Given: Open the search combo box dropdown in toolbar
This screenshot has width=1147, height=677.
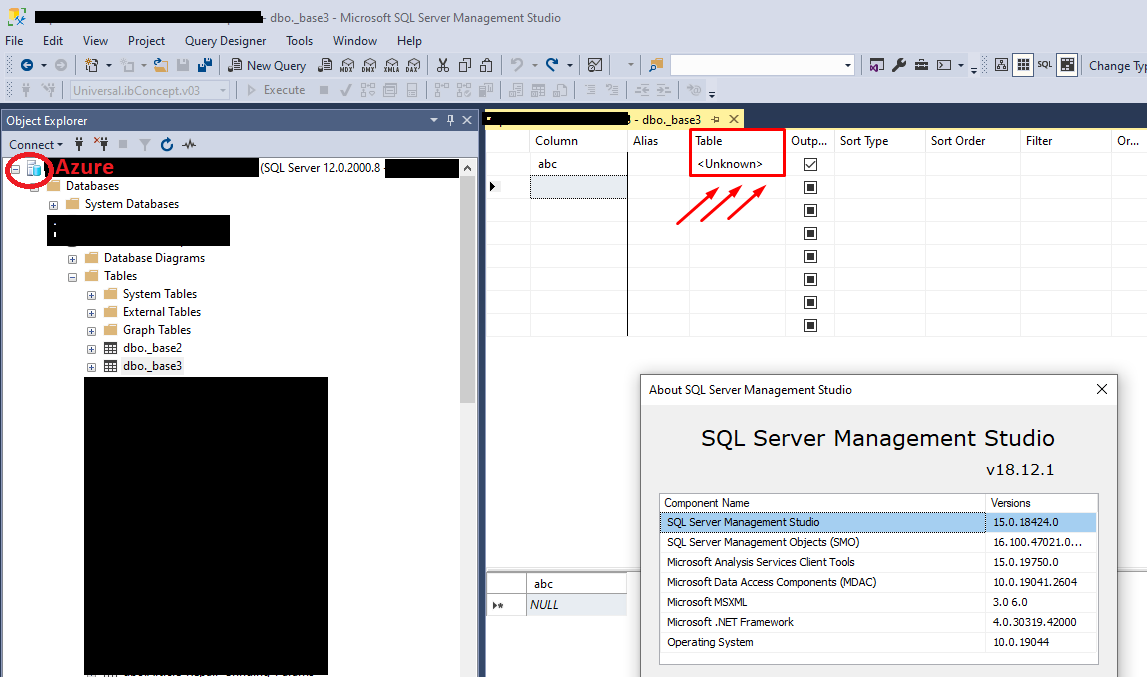Looking at the screenshot, I should pyautogui.click(x=847, y=65).
